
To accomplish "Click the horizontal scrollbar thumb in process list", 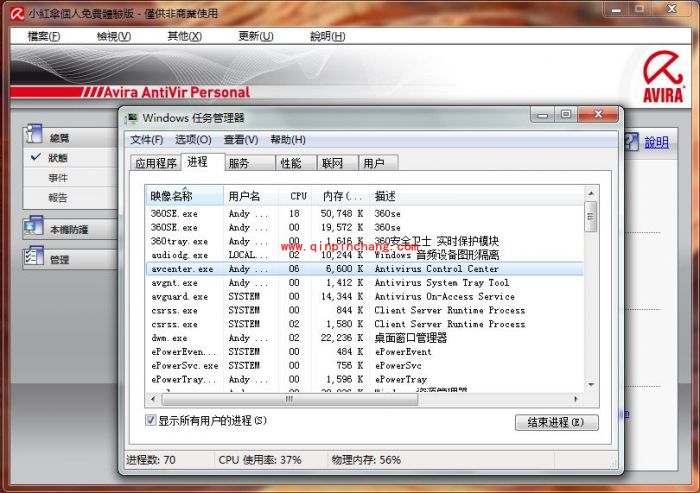I will coord(290,398).
